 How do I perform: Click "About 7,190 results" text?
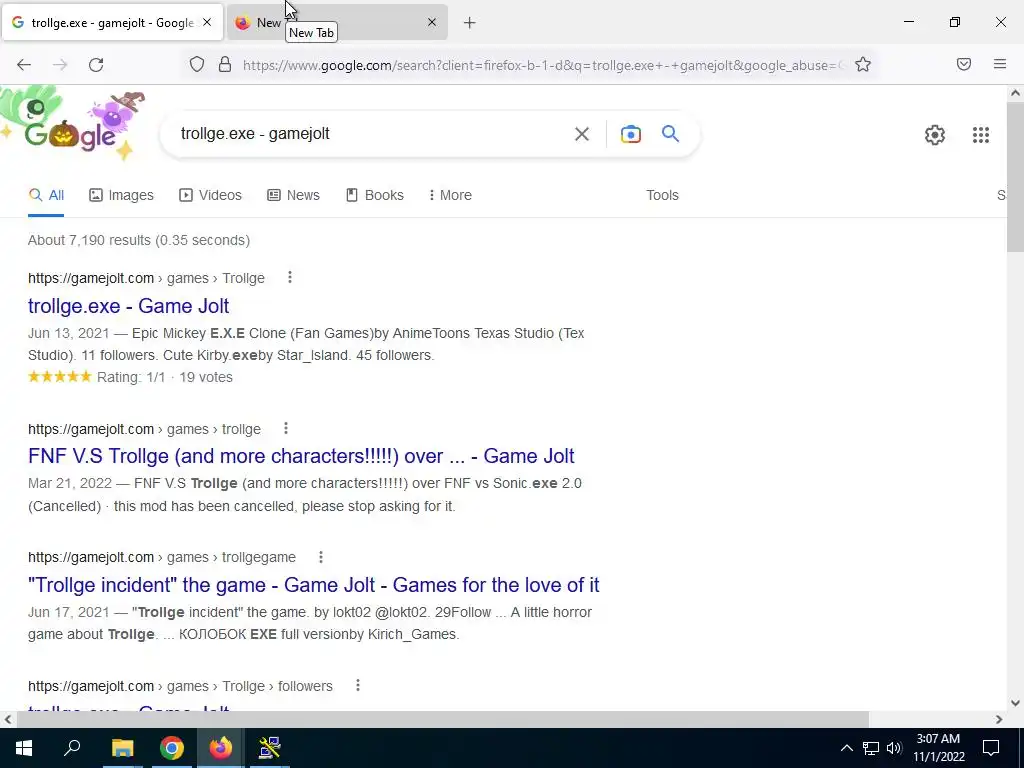click(x=89, y=240)
